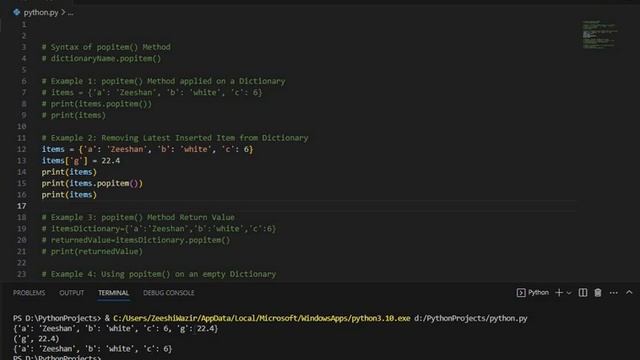Viewport: 640px width, 360px height.
Task: Open the launch profile dropdown arrow
Action: [x=569, y=293]
